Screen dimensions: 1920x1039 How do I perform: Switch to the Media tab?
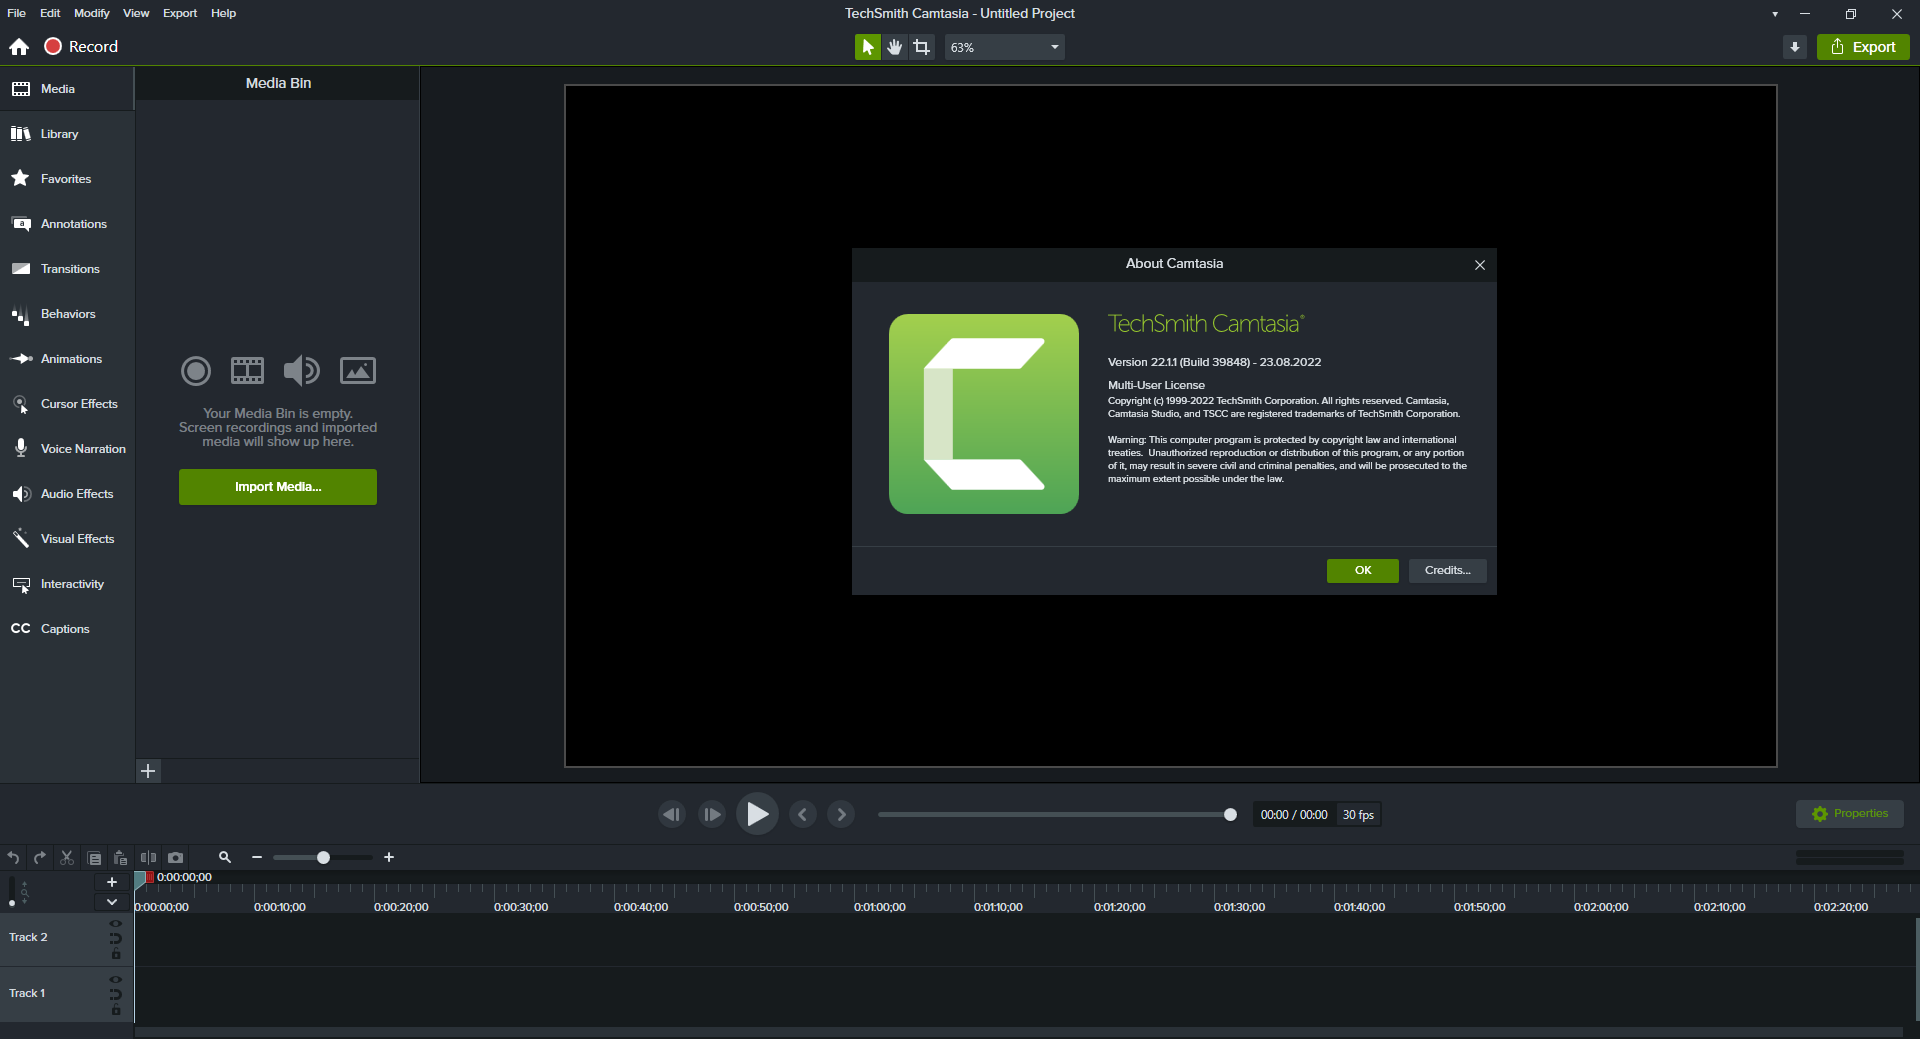pyautogui.click(x=67, y=89)
